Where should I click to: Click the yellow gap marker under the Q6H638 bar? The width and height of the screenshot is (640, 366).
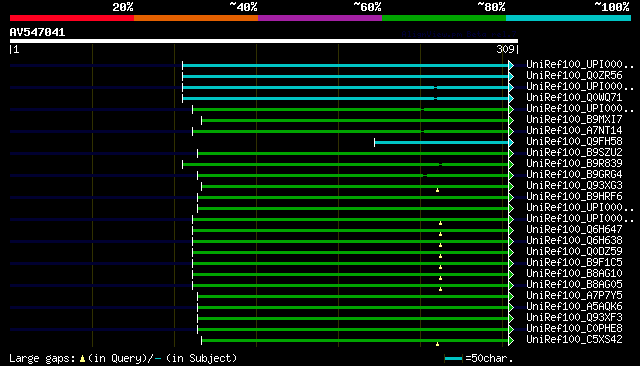440,245
